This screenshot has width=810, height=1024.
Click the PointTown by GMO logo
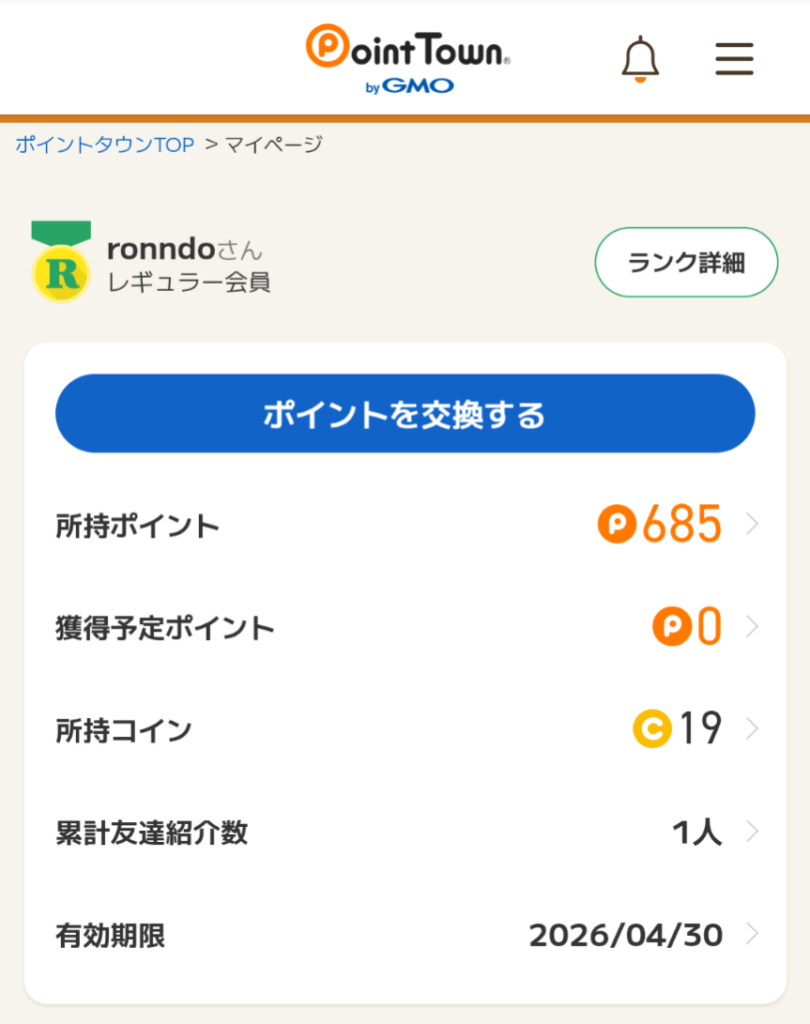point(408,58)
